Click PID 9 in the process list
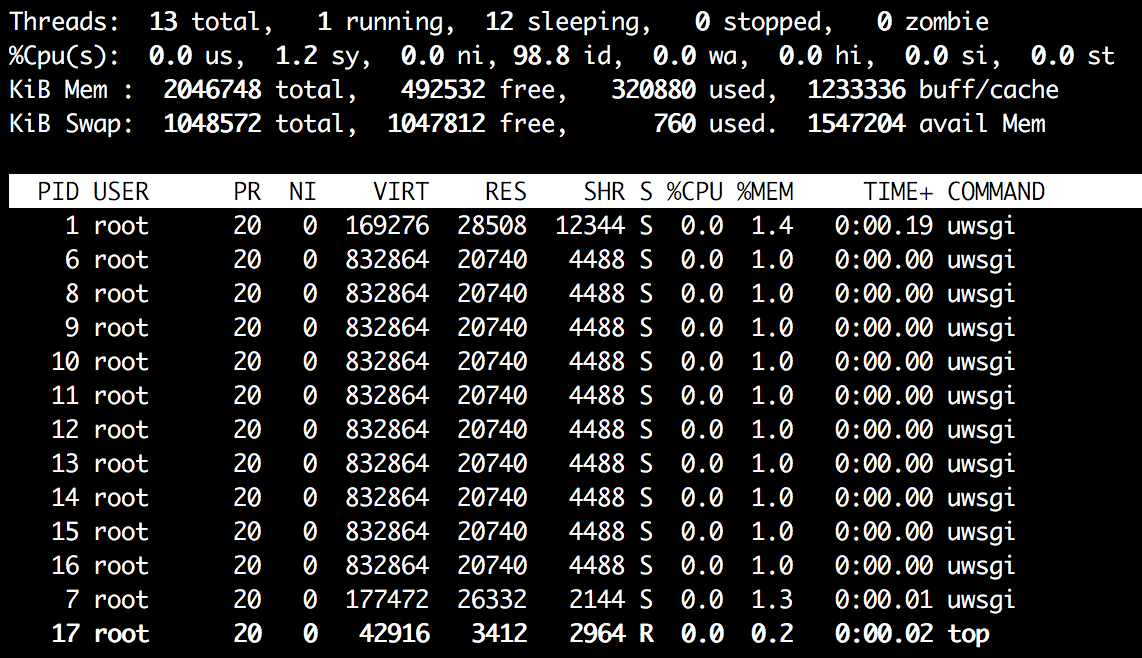The height and width of the screenshot is (658, 1142). (71, 327)
